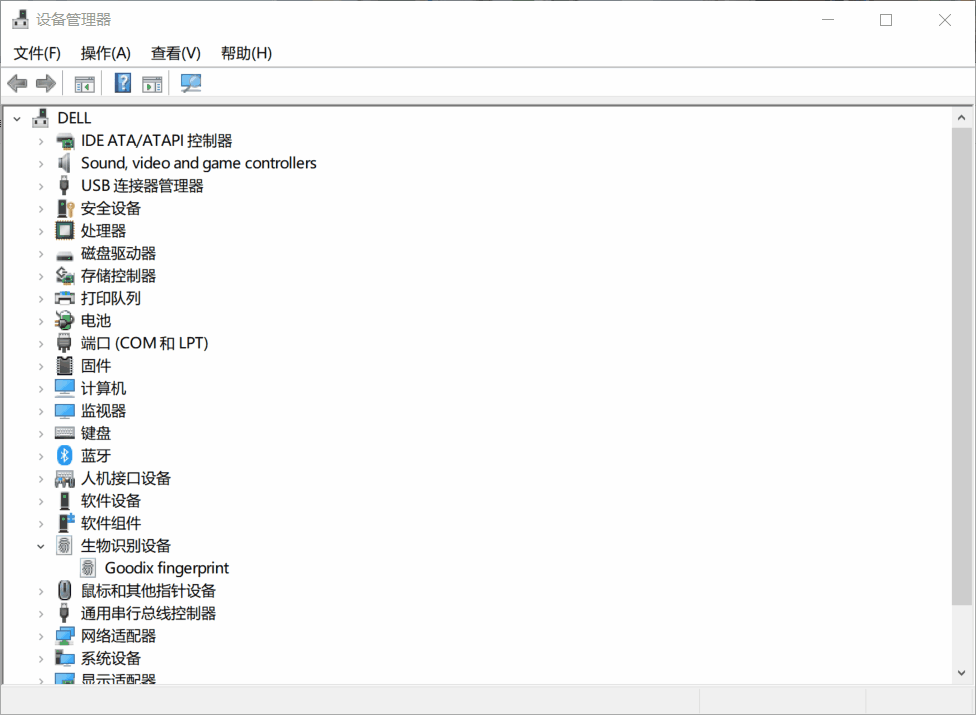Expand the Sound, video and game controllers node
The image size is (976, 715).
(41, 163)
